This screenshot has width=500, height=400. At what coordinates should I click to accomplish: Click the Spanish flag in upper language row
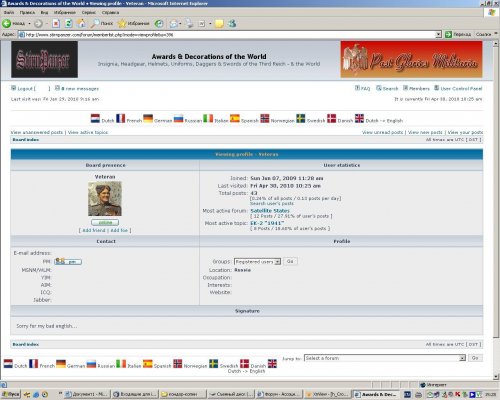(x=235, y=118)
